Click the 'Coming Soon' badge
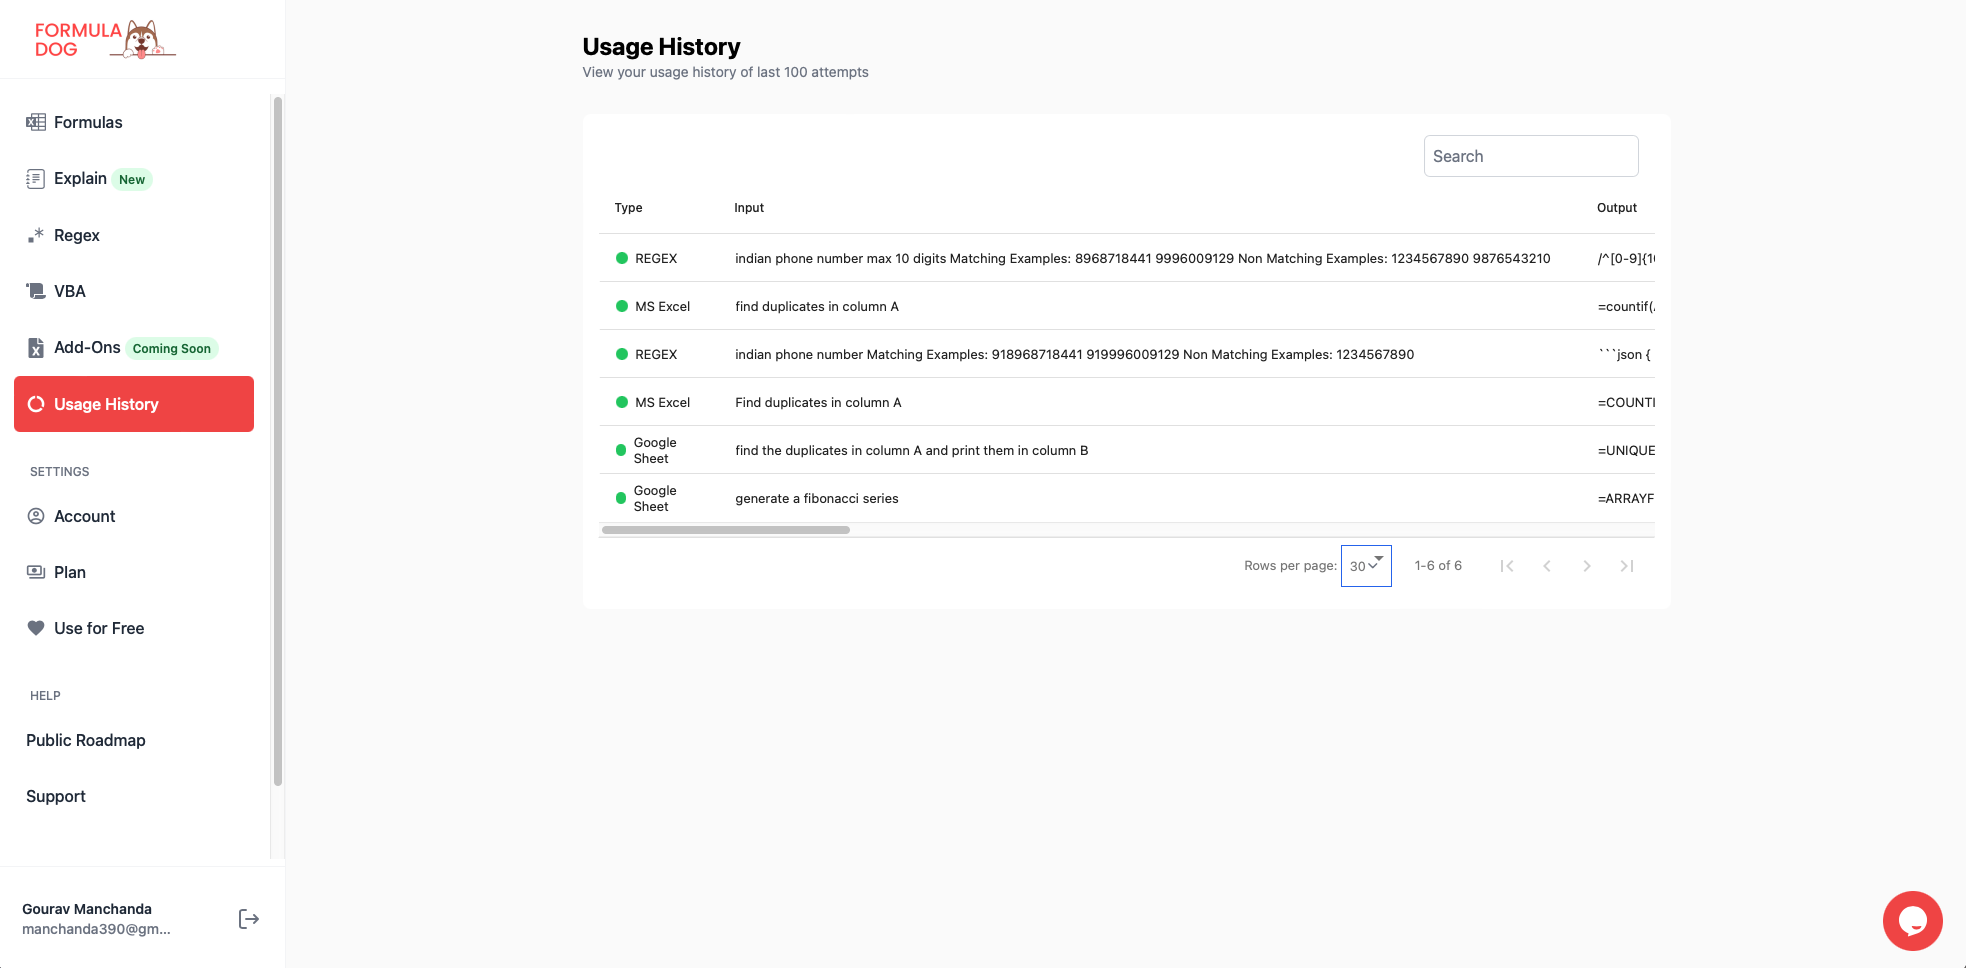Image resolution: width=1966 pixels, height=968 pixels. (x=172, y=349)
